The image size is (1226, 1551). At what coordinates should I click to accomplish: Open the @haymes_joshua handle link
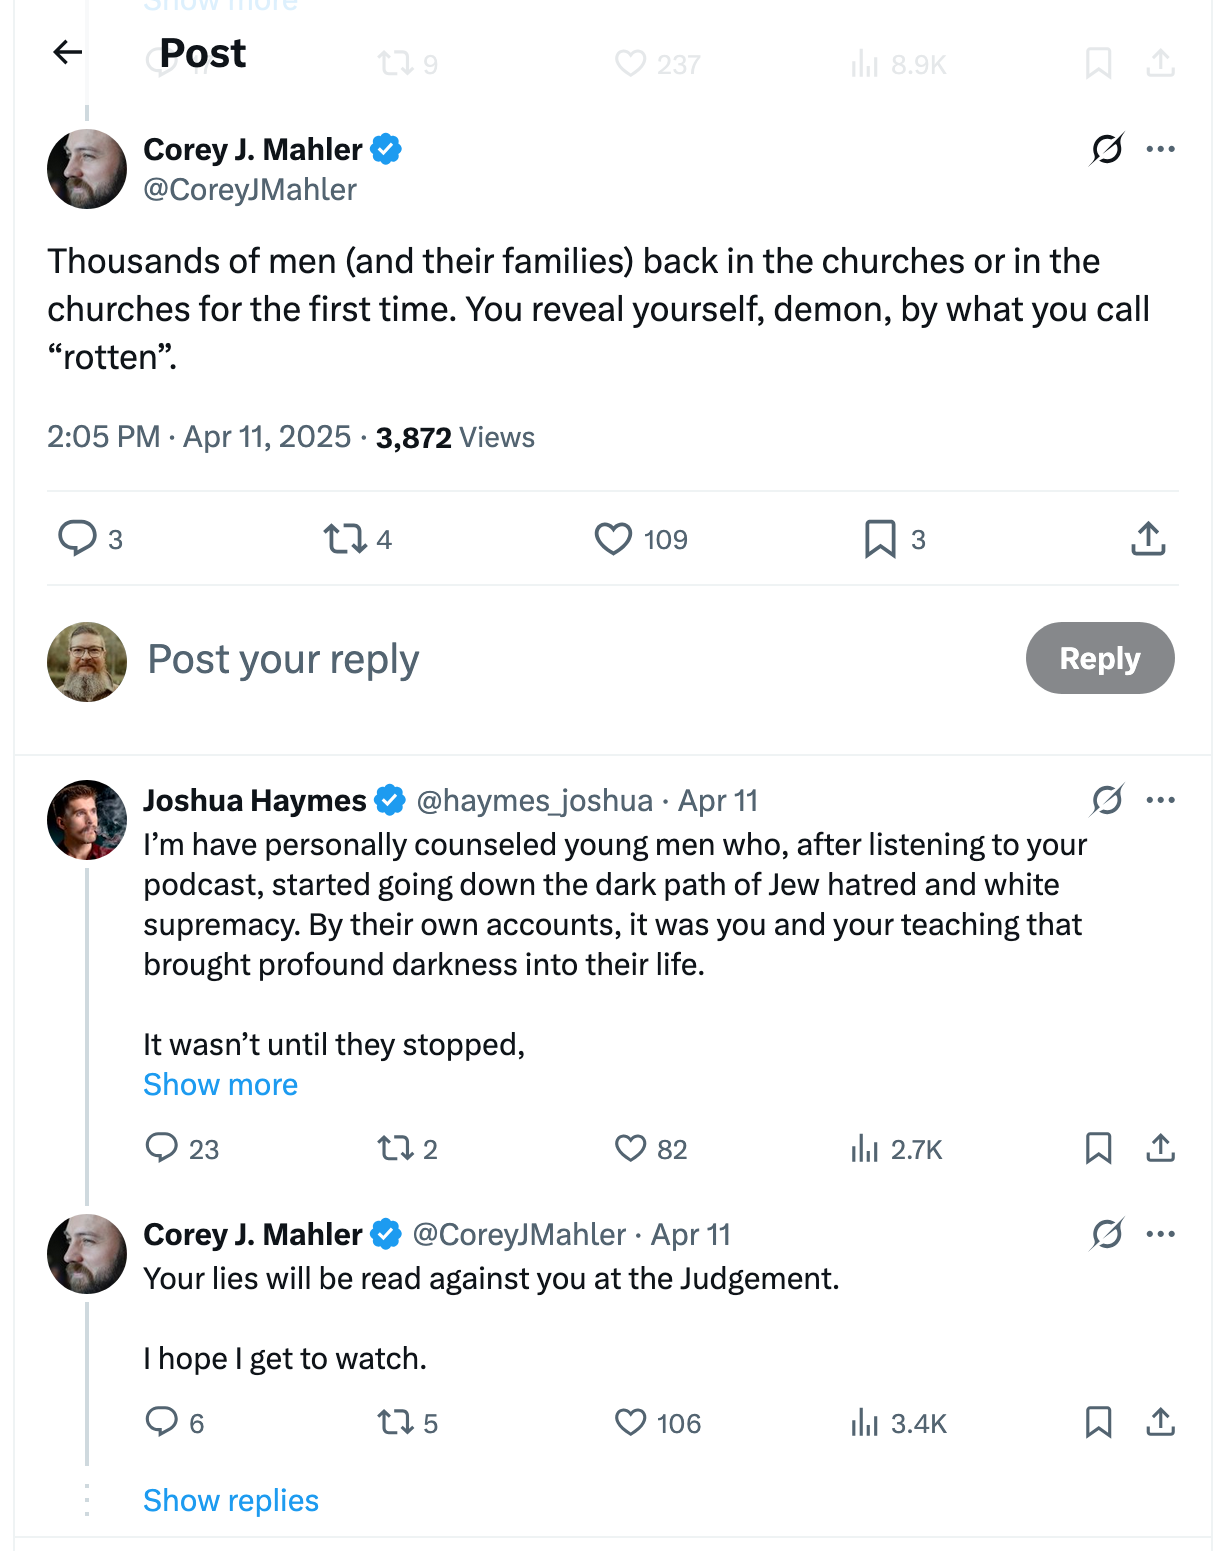534,800
